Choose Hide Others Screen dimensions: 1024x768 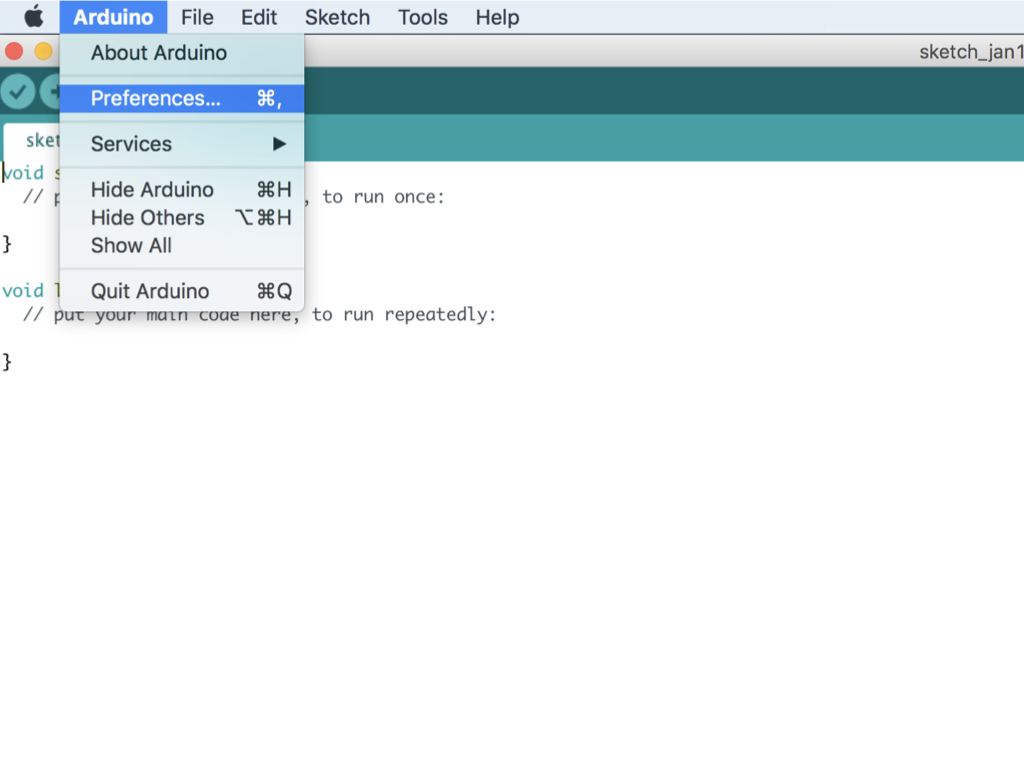click(x=182, y=217)
